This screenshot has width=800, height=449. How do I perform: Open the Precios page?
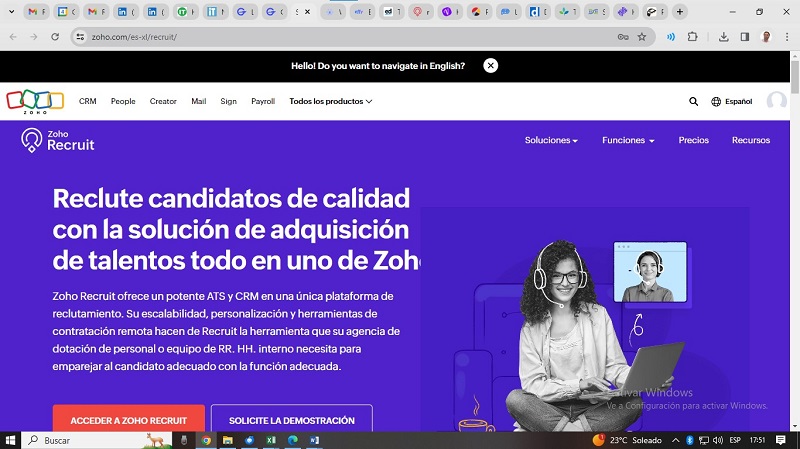pos(693,140)
